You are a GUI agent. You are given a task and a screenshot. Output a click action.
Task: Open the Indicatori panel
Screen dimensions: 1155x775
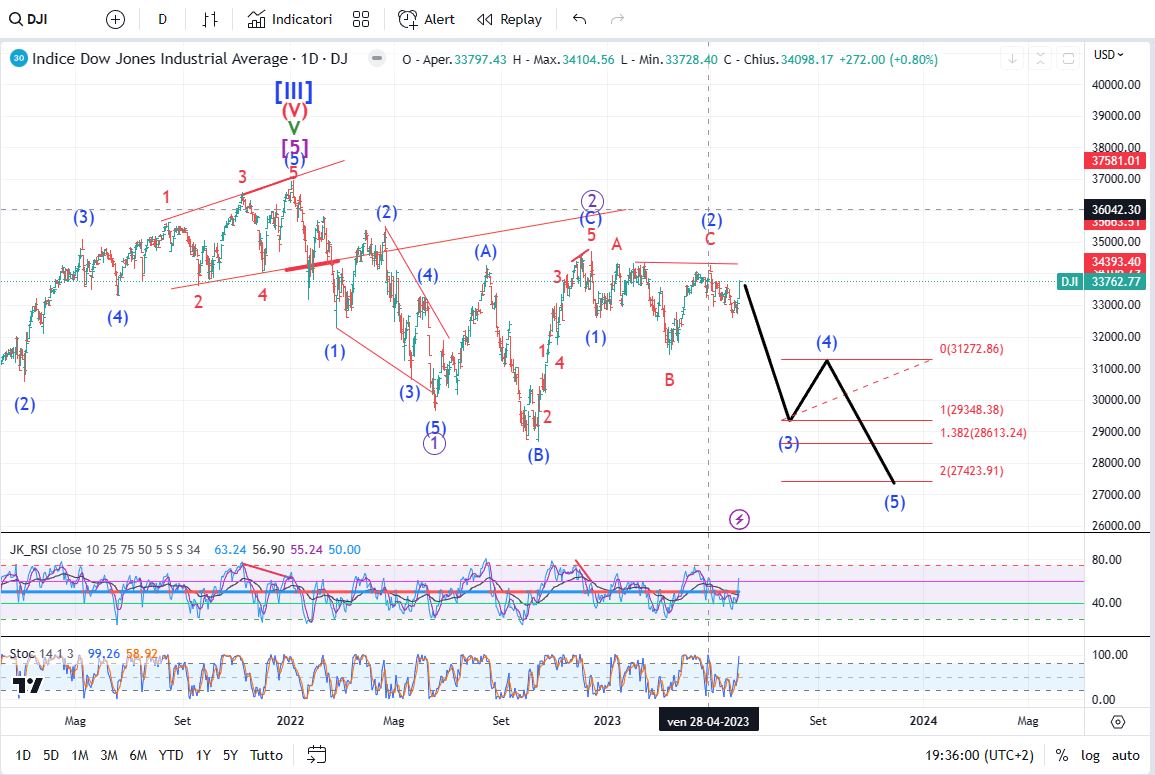[289, 19]
